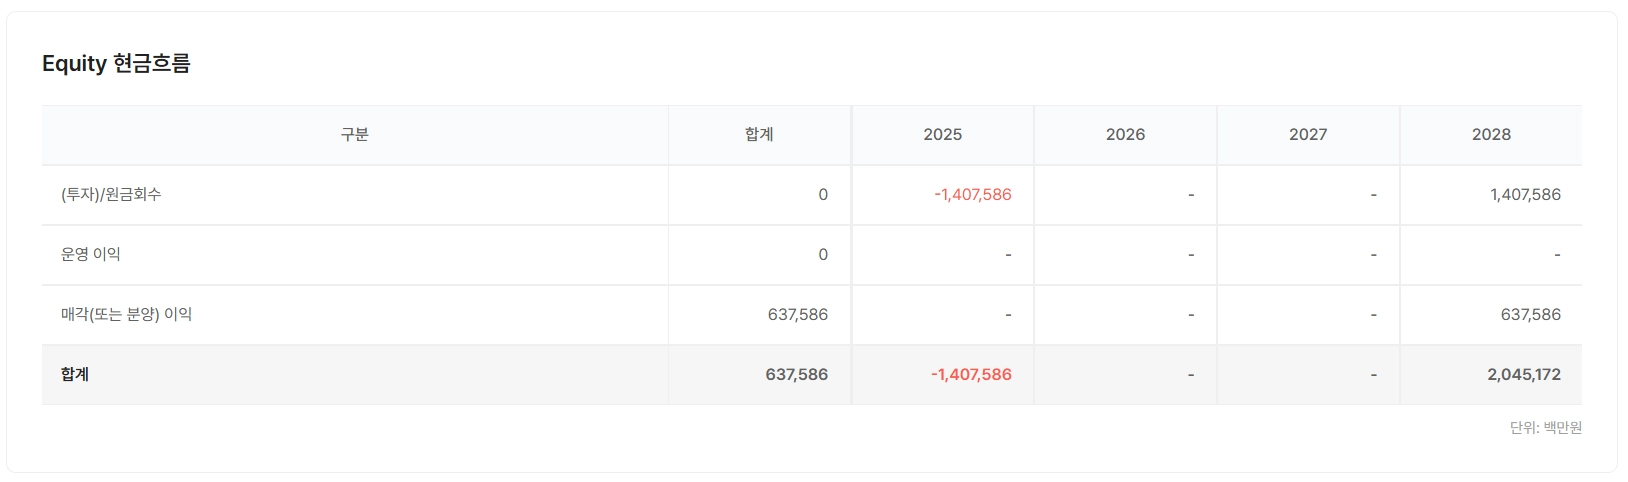The height and width of the screenshot is (482, 1628).
Task: Click red -1,407,586 in total row
Action: [x=971, y=375]
